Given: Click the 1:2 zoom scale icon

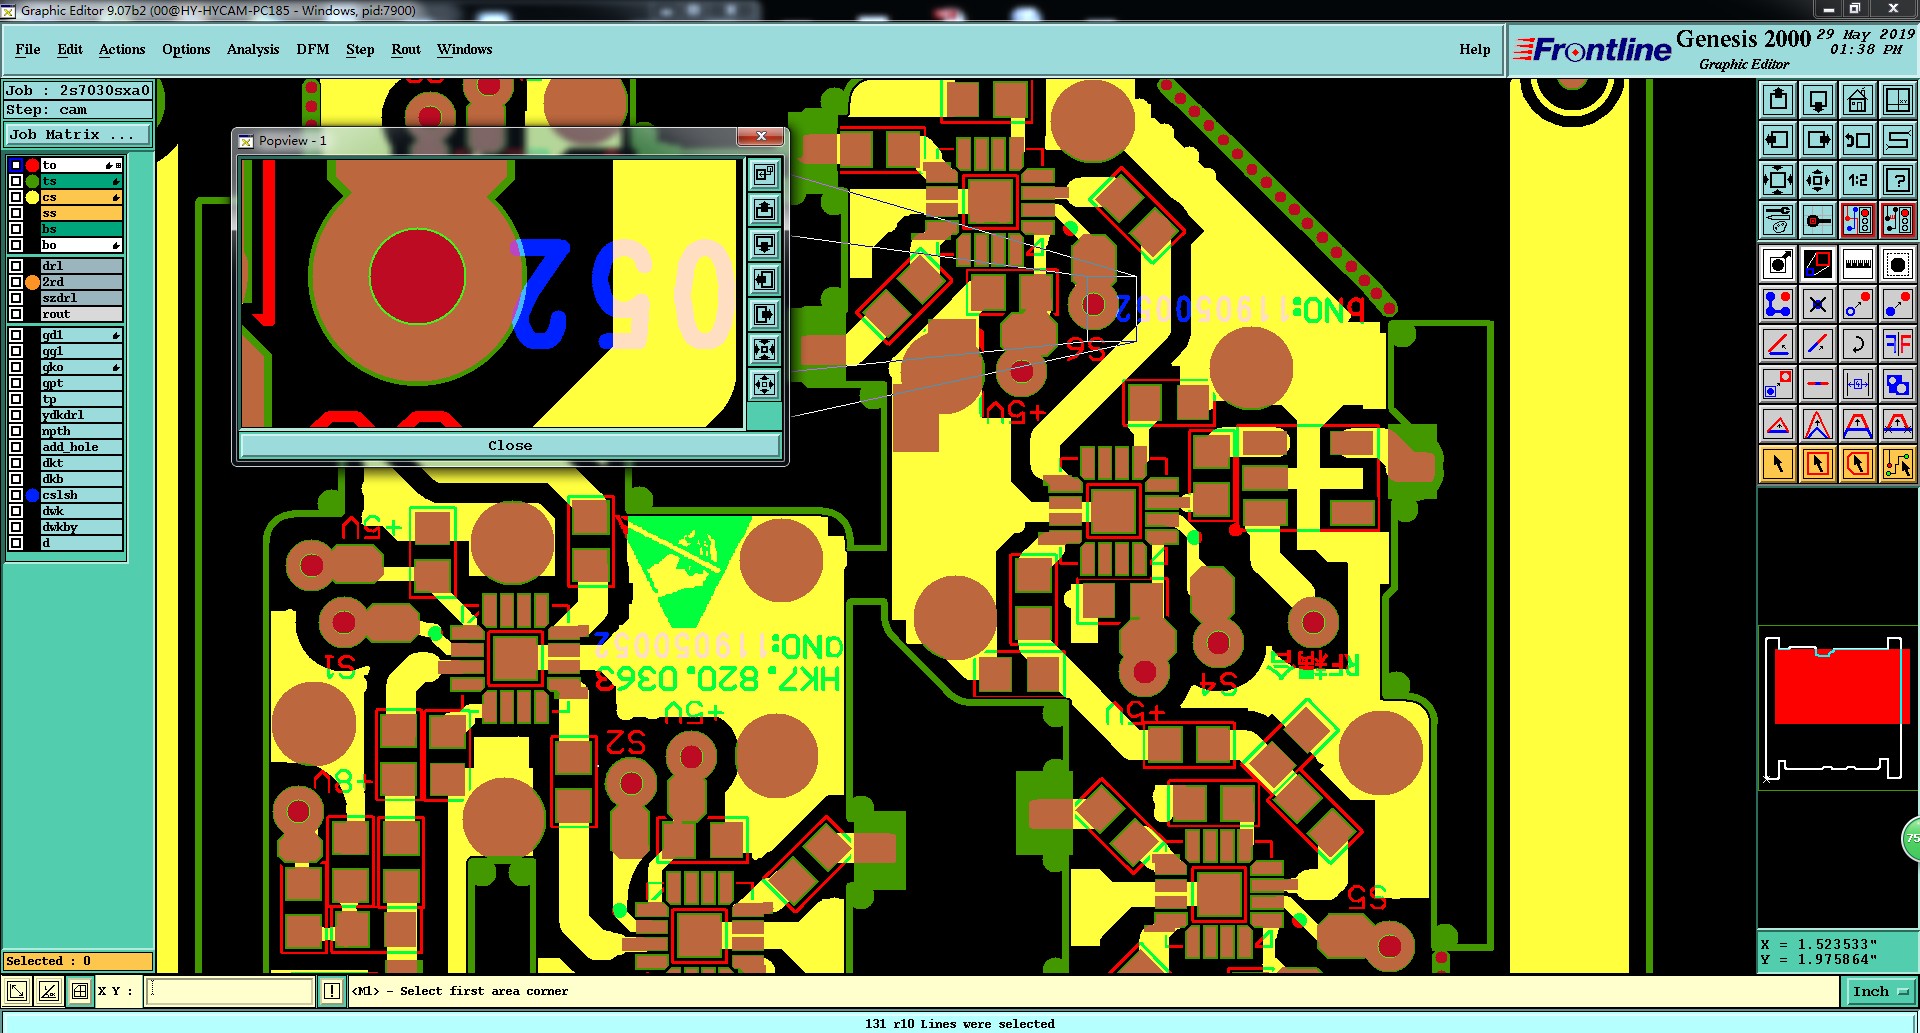Looking at the screenshot, I should [x=1858, y=180].
